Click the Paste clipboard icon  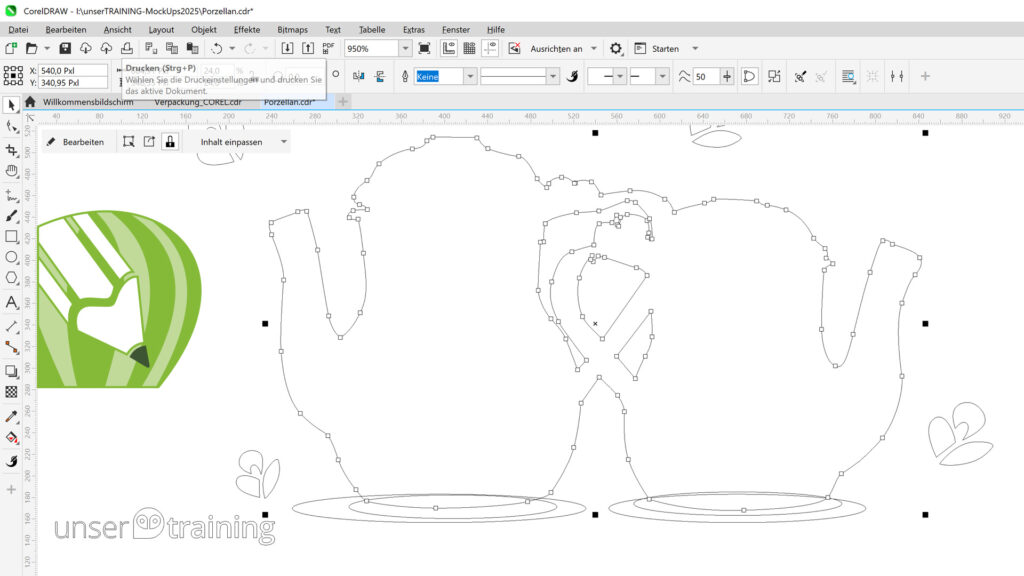193,48
